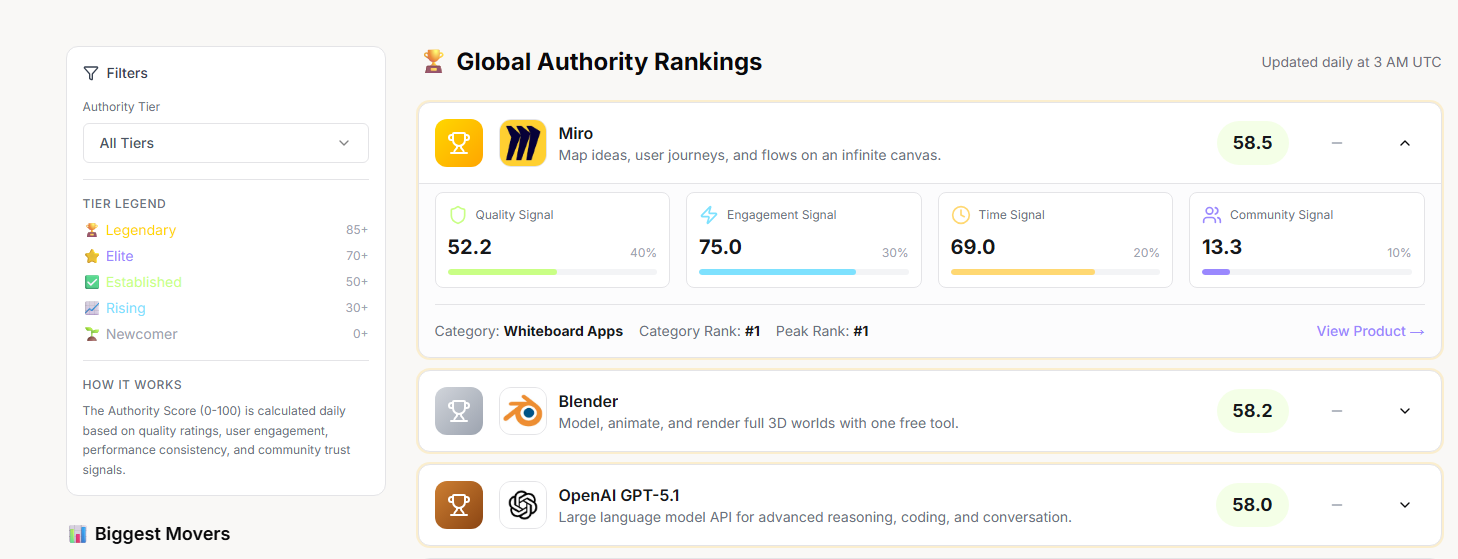Select the Legendary tier in legend
1458x559 pixels.
140,230
